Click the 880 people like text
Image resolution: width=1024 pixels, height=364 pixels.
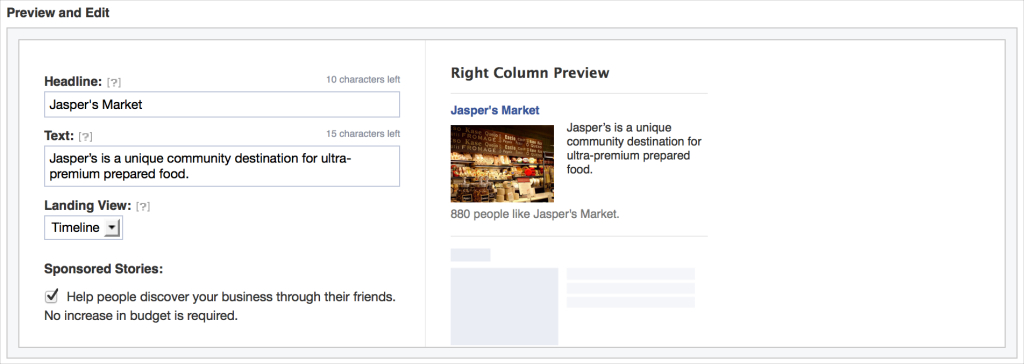pyautogui.click(x=535, y=214)
